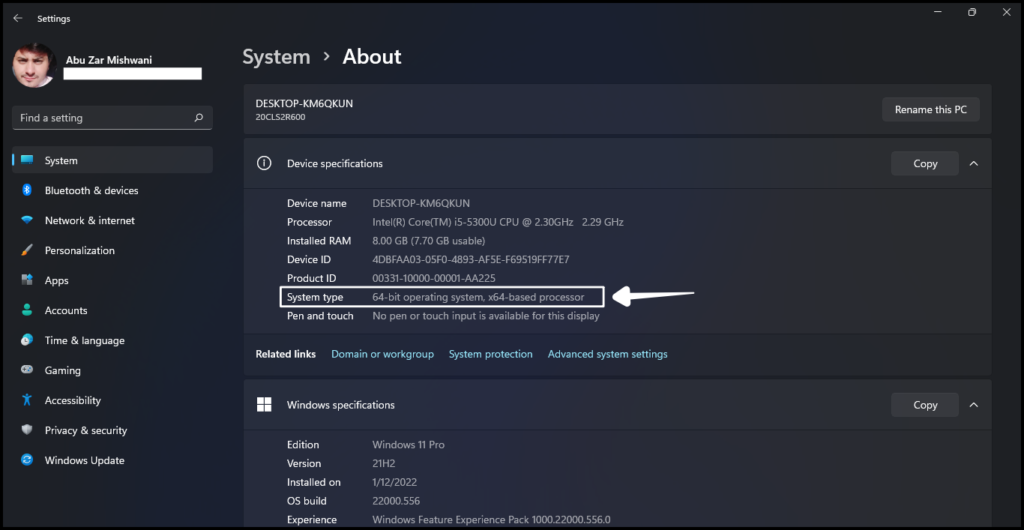Click the Accounts person icon
The image size is (1024, 530).
click(x=27, y=310)
